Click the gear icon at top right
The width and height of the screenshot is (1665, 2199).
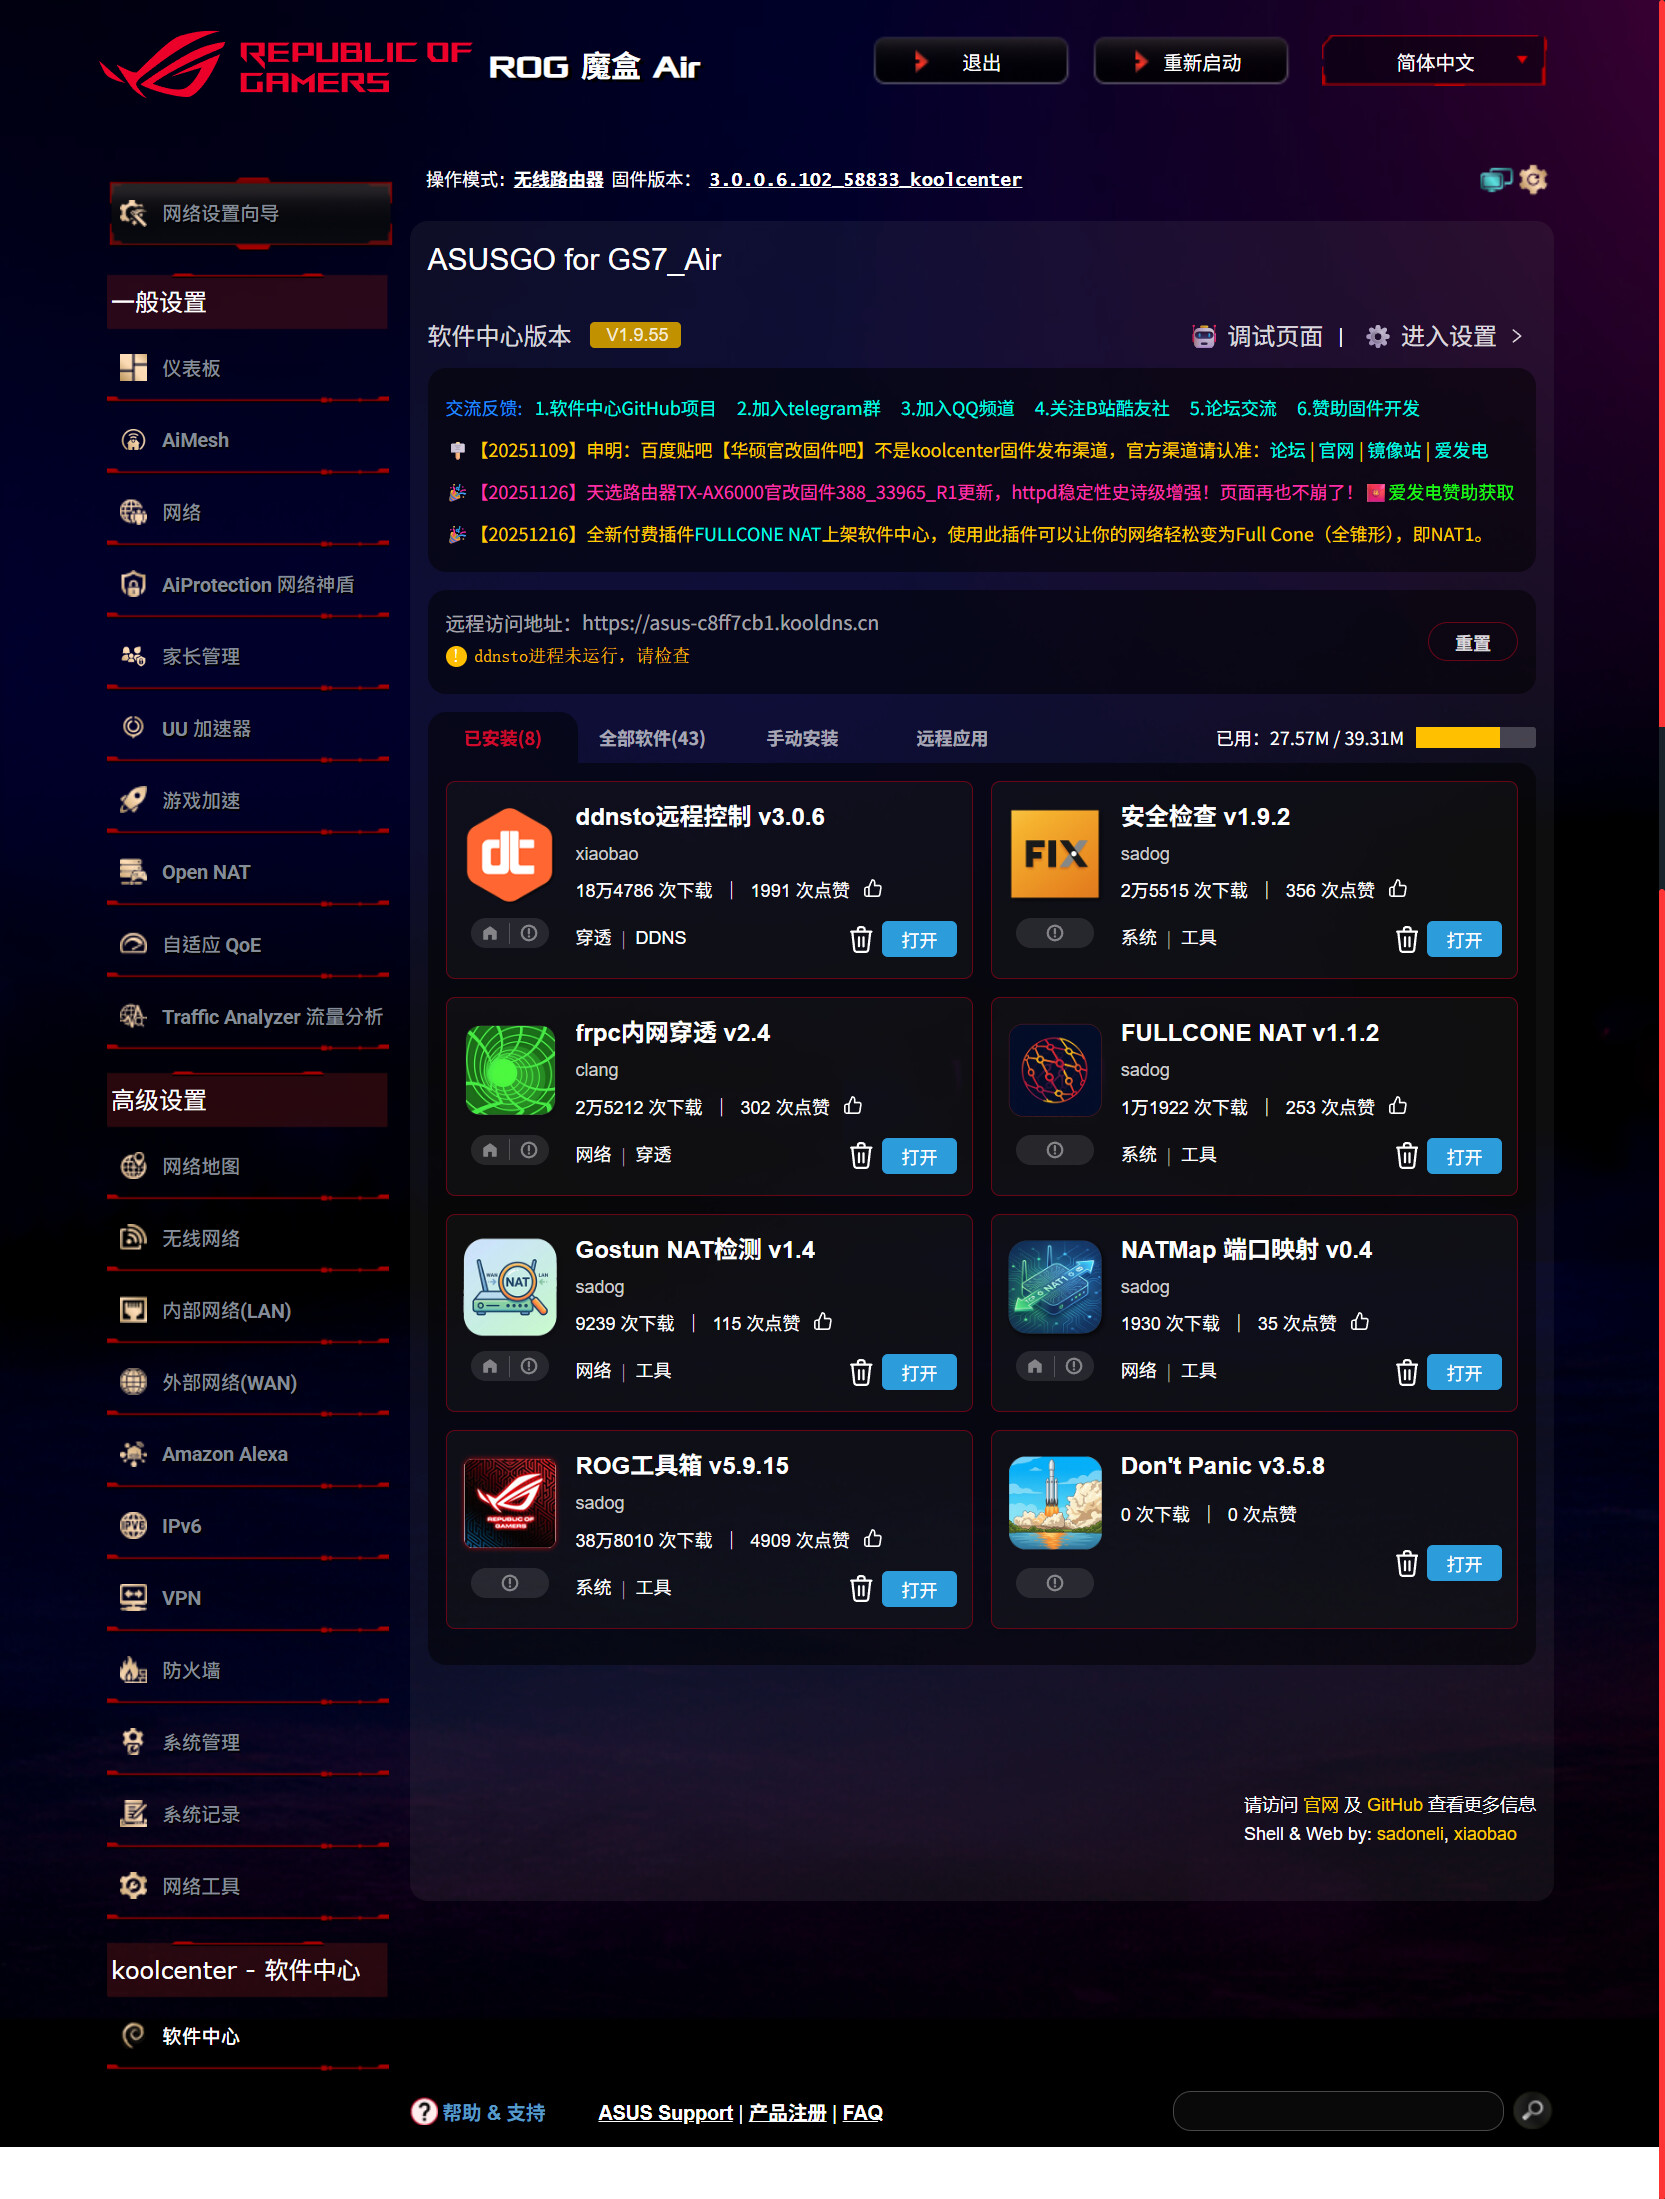click(x=1533, y=180)
